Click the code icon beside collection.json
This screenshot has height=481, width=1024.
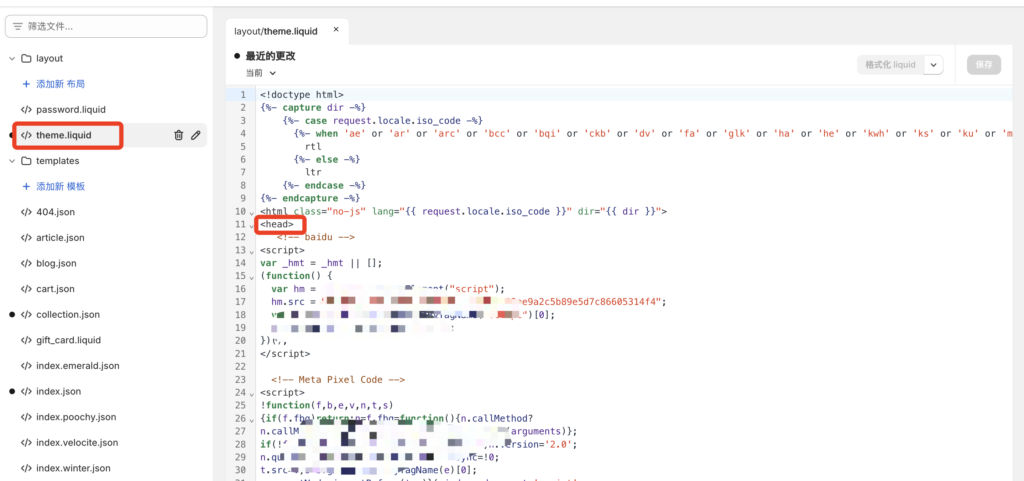click(25, 315)
